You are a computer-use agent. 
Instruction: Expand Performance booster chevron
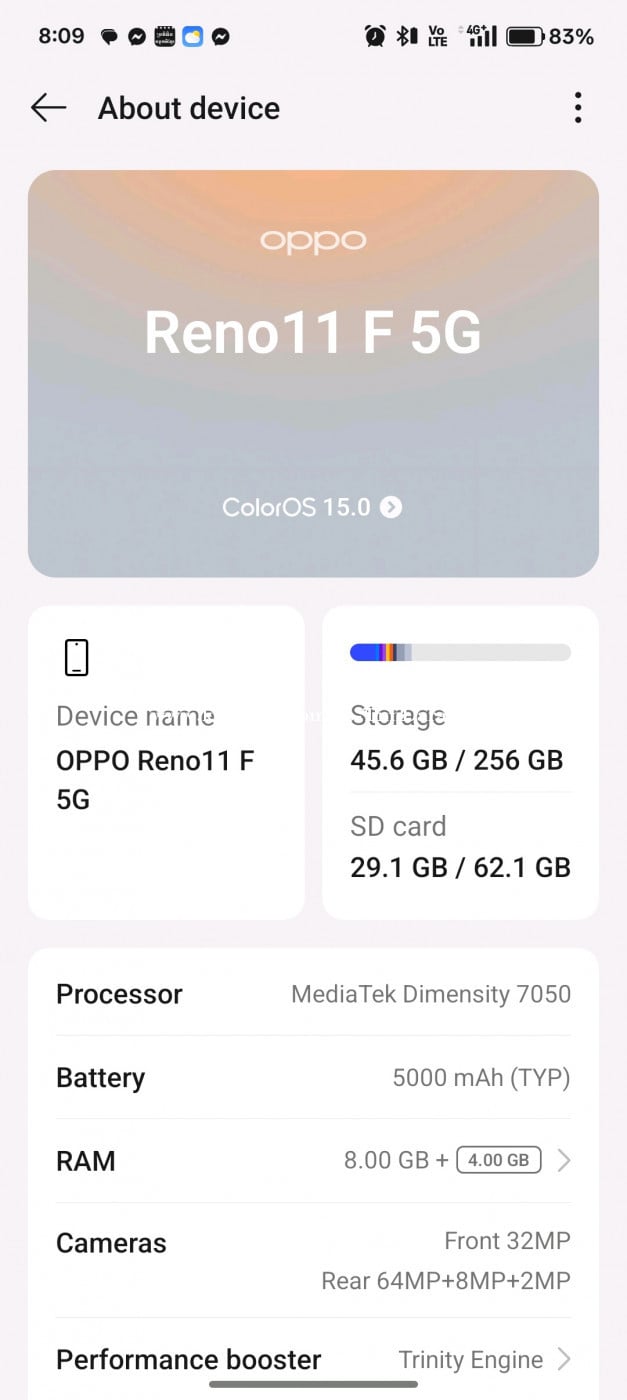click(564, 1359)
